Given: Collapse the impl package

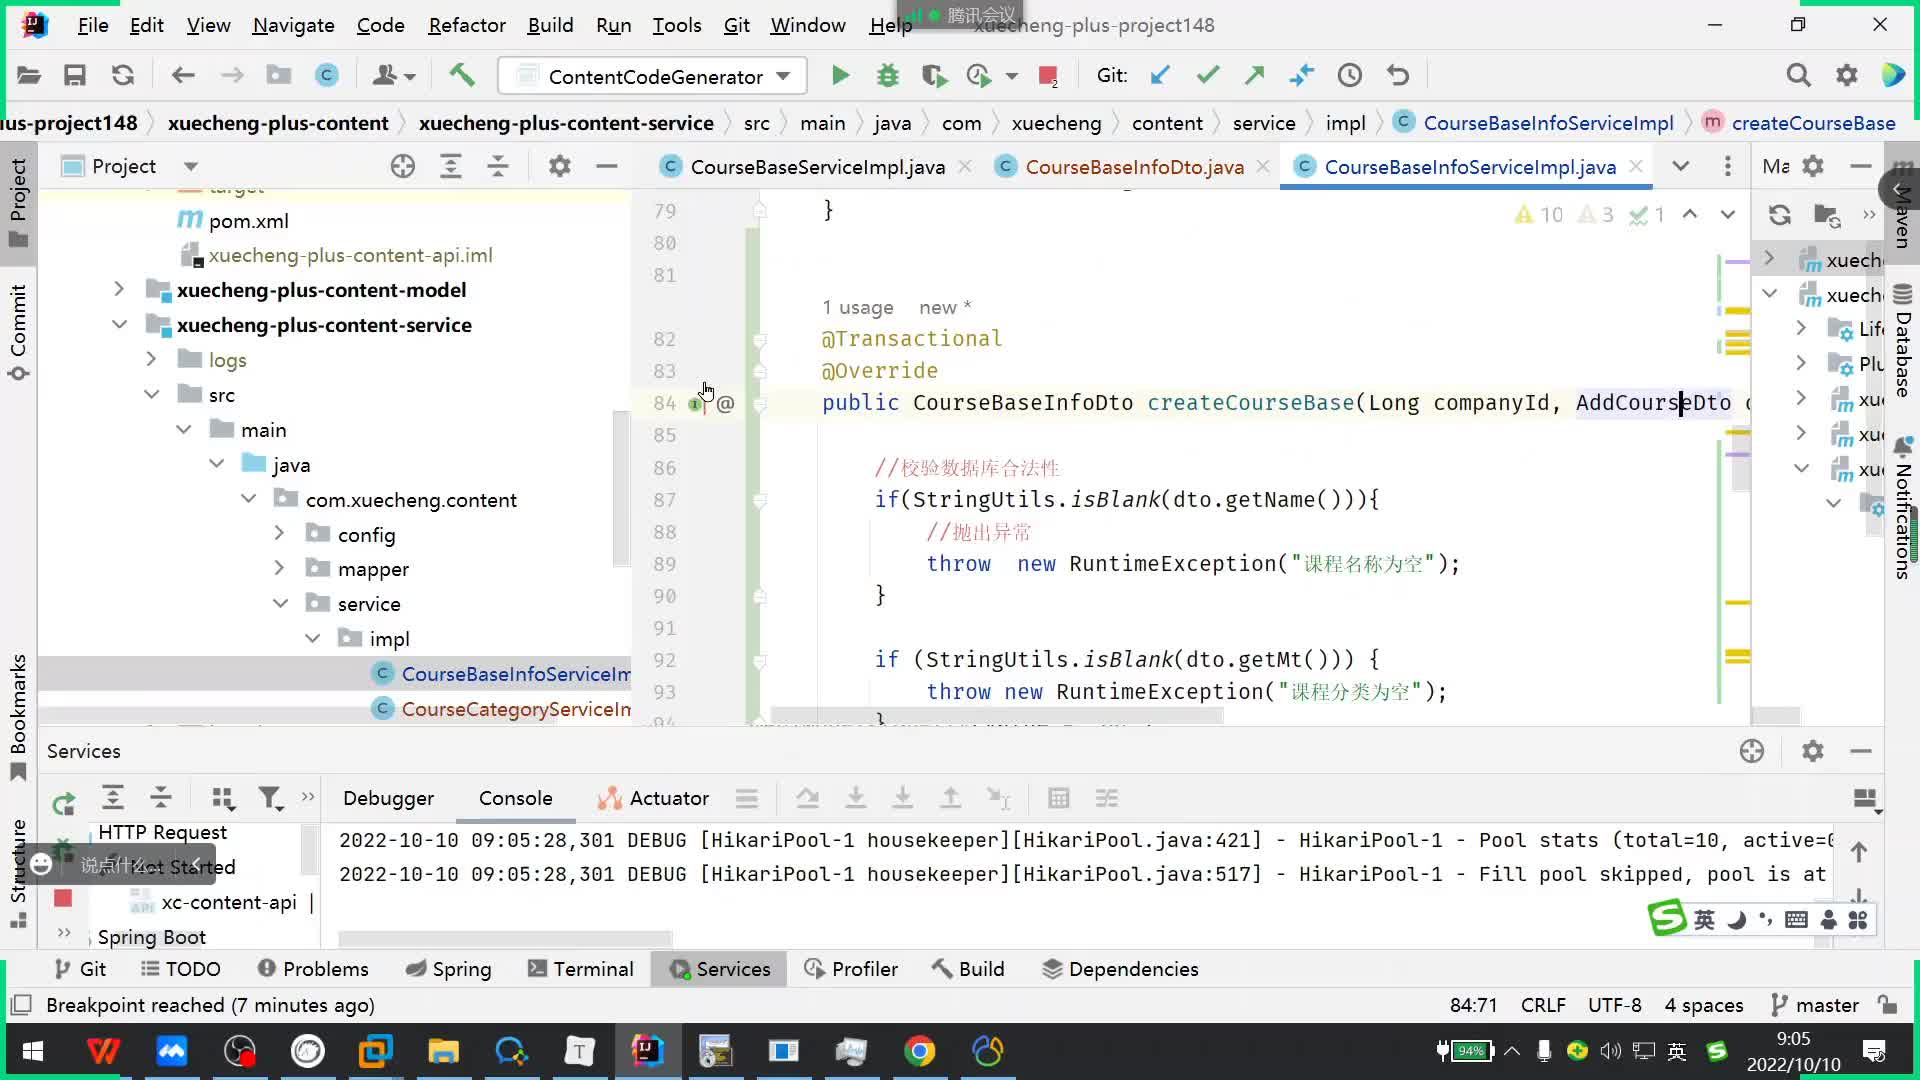Looking at the screenshot, I should click(313, 639).
